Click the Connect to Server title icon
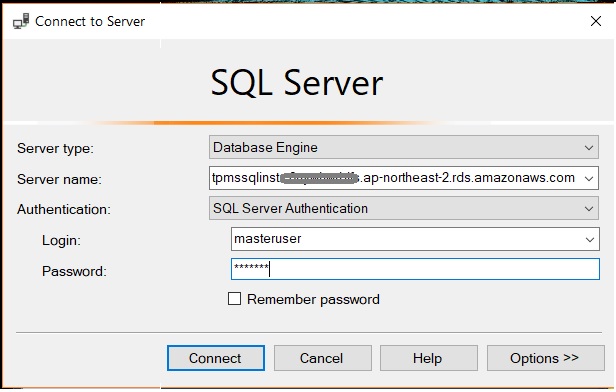Image resolution: width=616 pixels, height=392 pixels. [x=21, y=21]
